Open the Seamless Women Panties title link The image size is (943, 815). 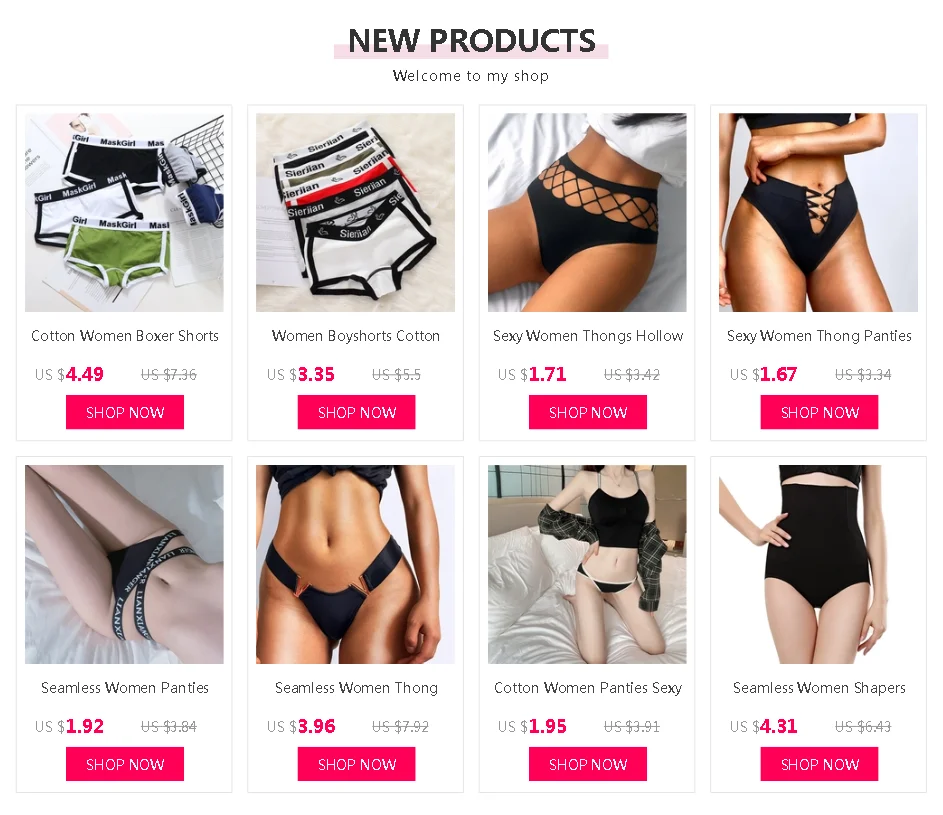point(125,687)
